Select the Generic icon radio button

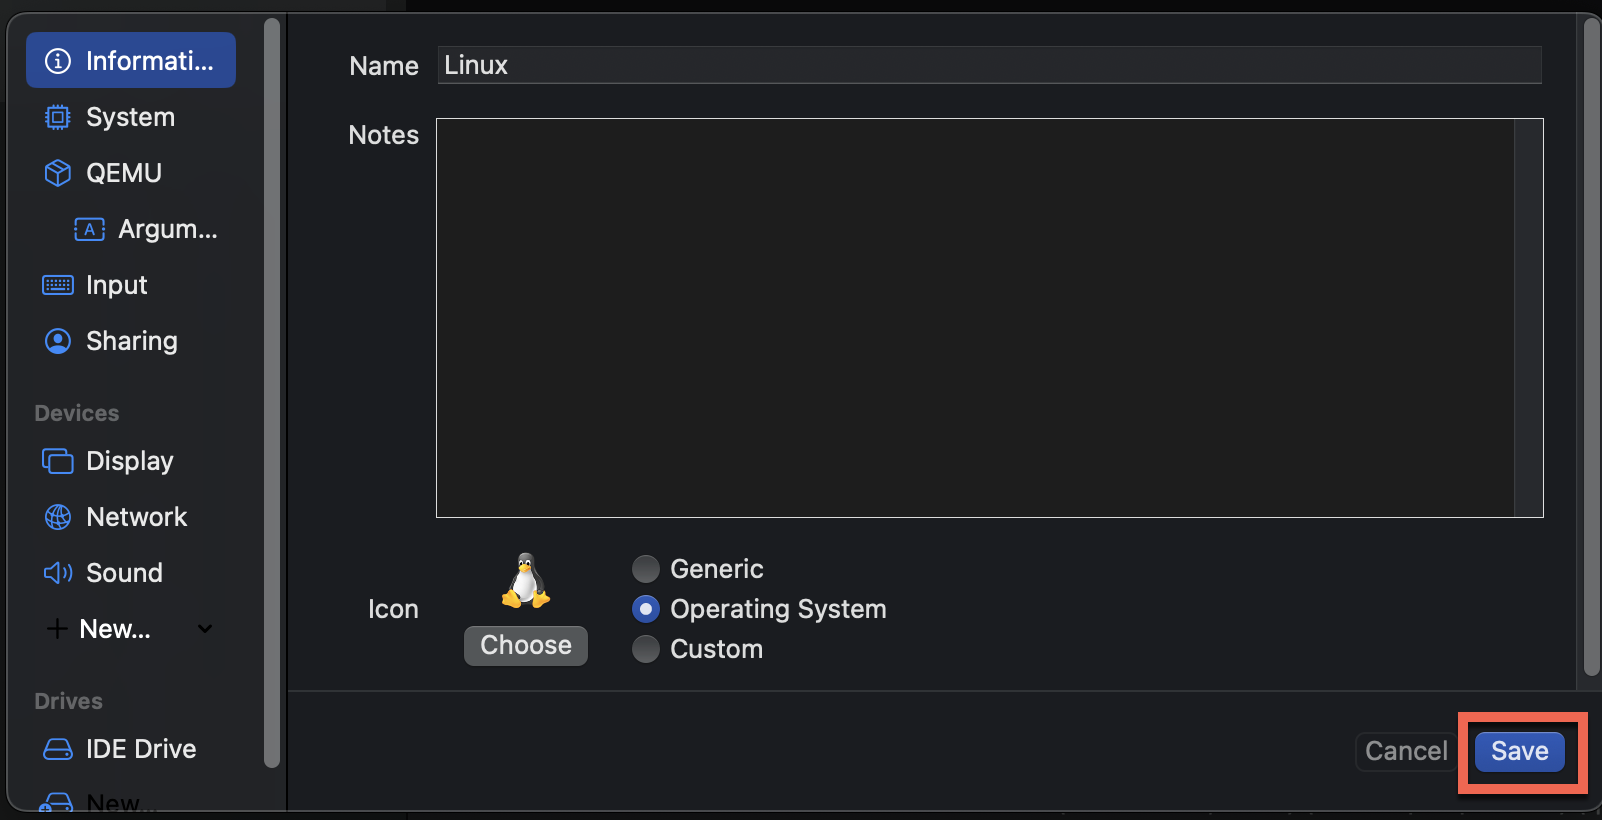point(646,569)
